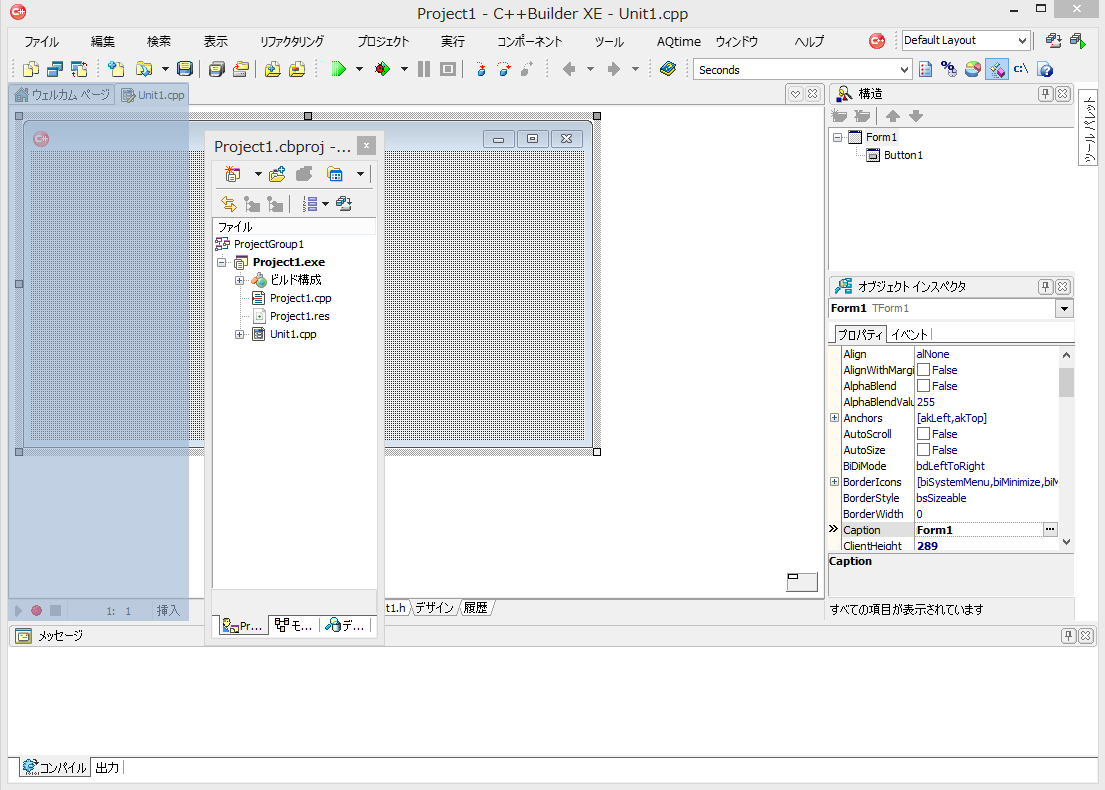Screen dimensions: 1105x790
Task: Toggle the AlphaBlend checkbox
Action: coord(924,386)
